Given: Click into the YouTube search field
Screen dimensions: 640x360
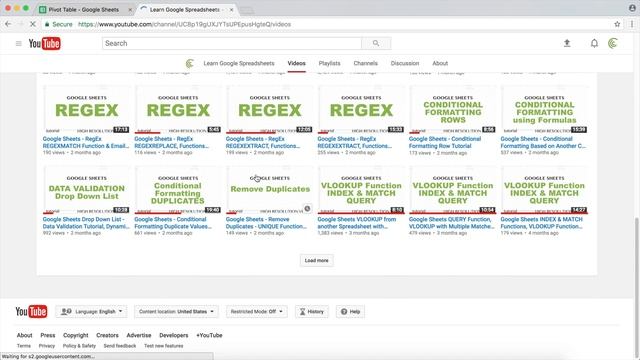Looking at the screenshot, I should pos(231,43).
